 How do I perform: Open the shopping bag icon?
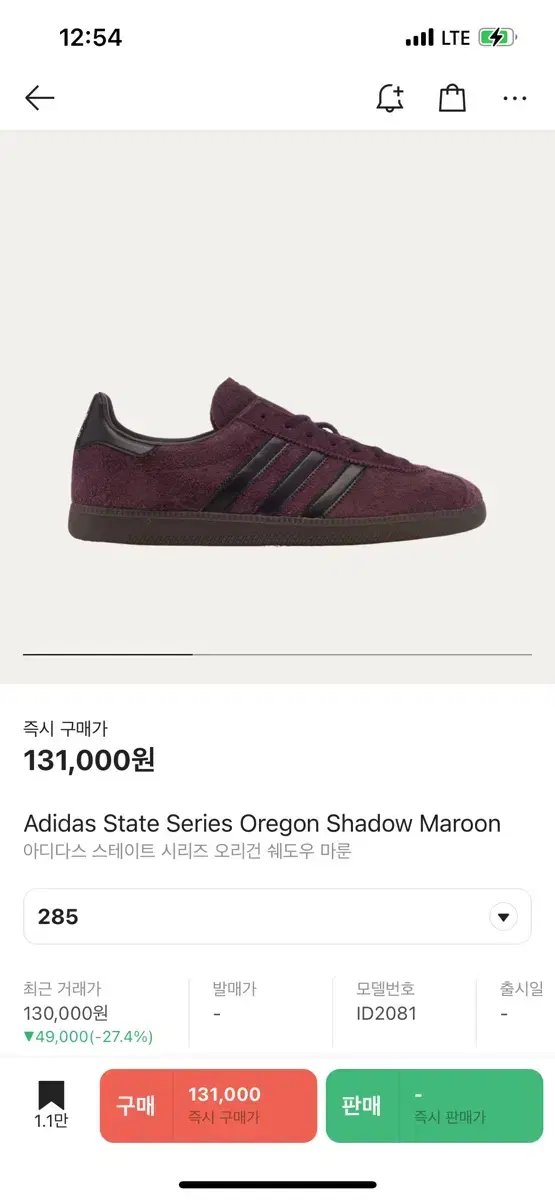pyautogui.click(x=452, y=97)
